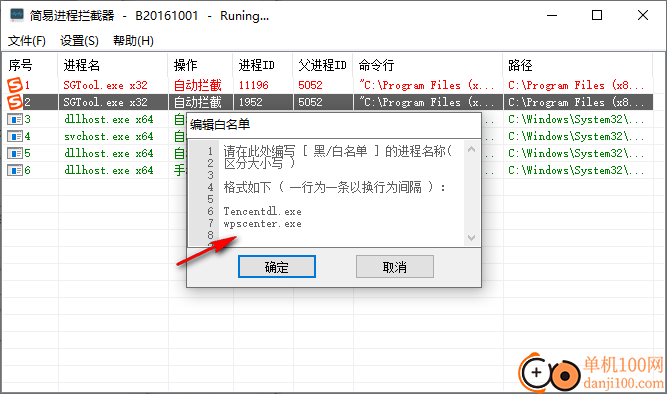667x394 pixels.
Task: Open the 文件(F) menu
Action: coord(27,41)
